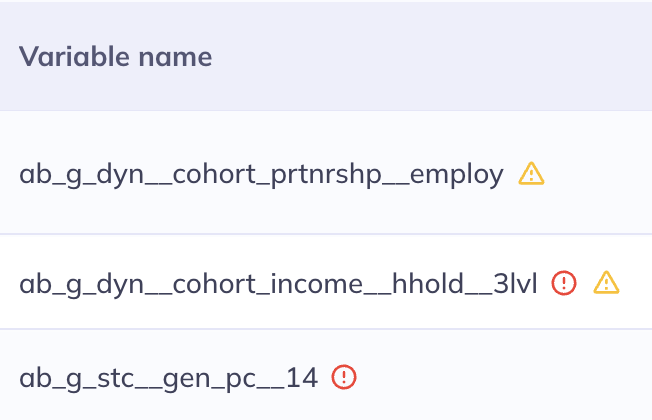652x420 pixels.
Task: Show error details for the hhold__3lvl variable
Action: (564, 283)
